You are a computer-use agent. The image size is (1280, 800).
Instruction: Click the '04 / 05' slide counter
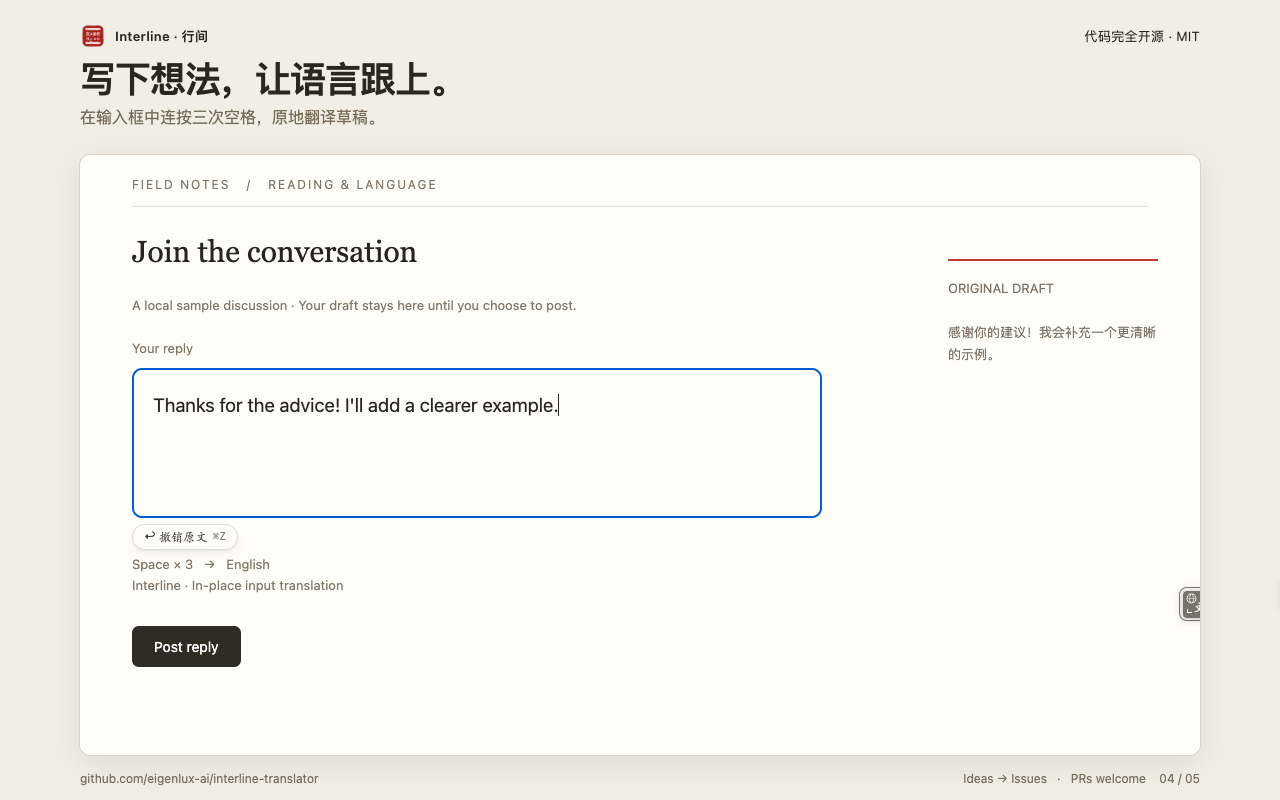point(1180,779)
